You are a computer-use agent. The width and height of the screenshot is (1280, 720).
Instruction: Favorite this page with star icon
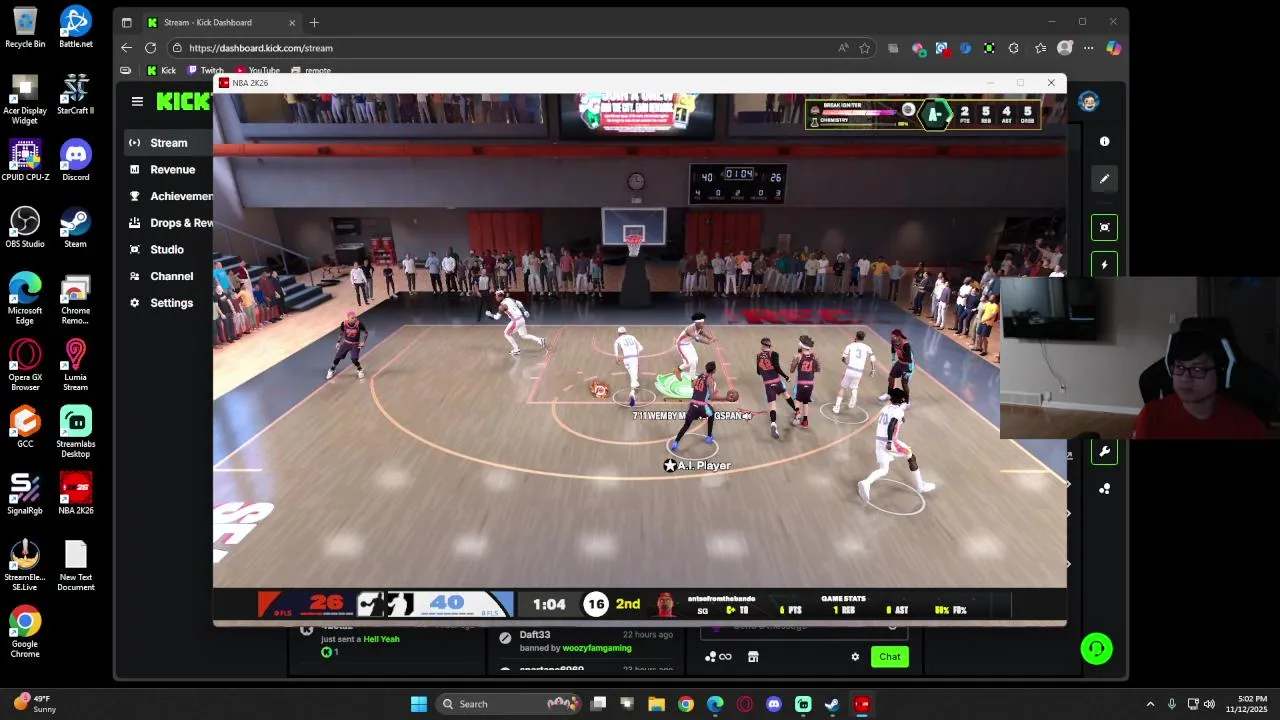point(865,48)
